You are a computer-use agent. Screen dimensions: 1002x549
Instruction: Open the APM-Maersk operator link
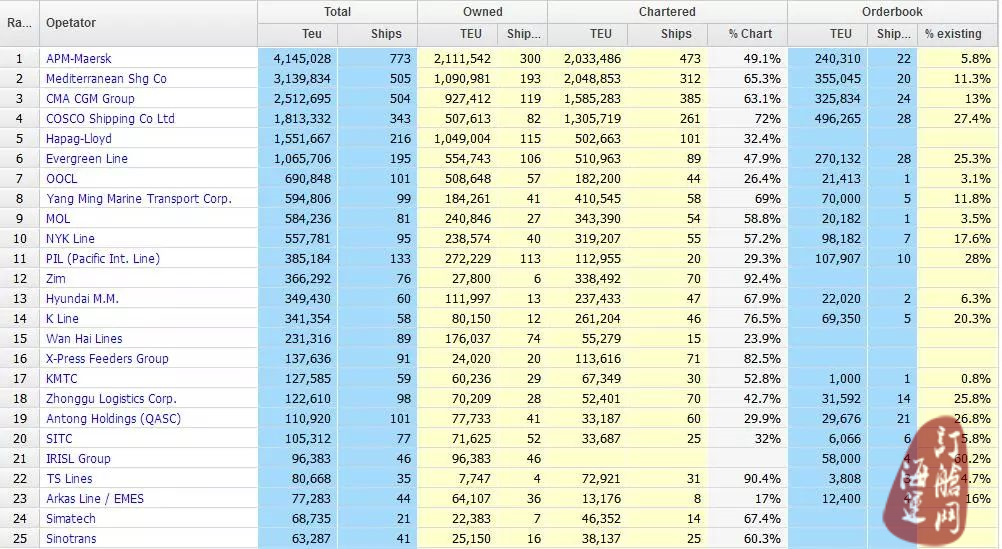[79, 59]
